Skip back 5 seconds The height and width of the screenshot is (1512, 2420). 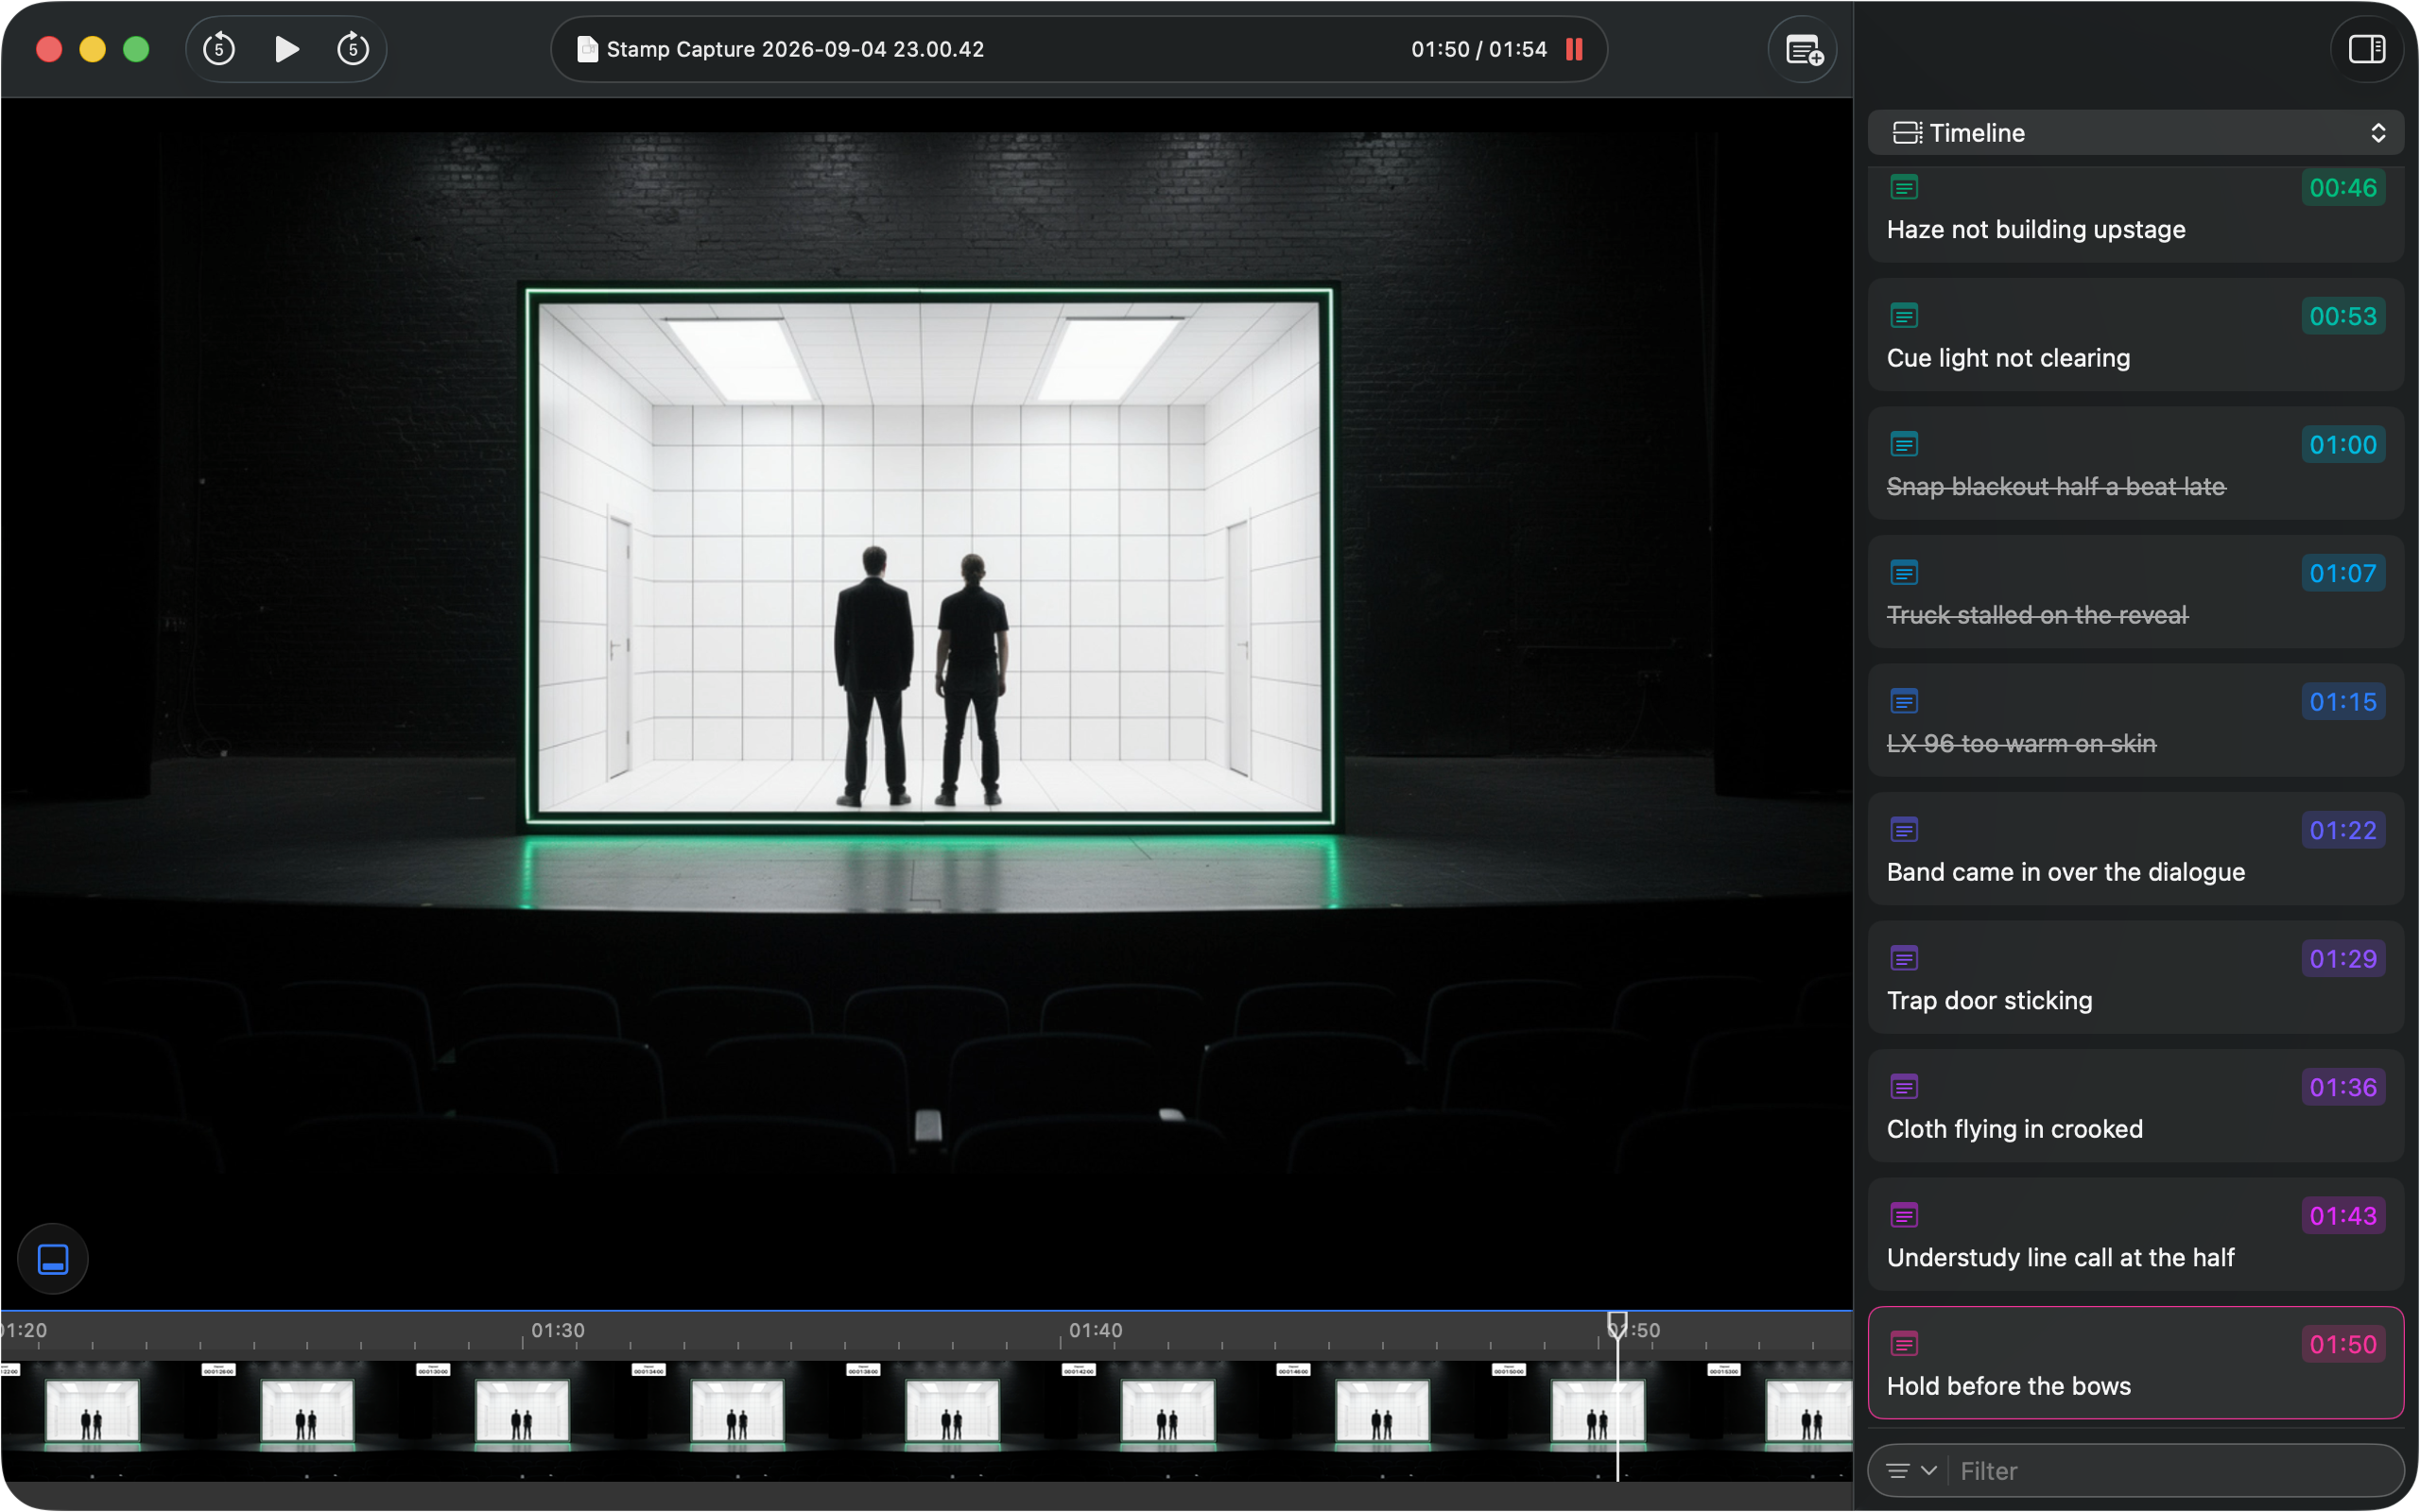(218, 49)
